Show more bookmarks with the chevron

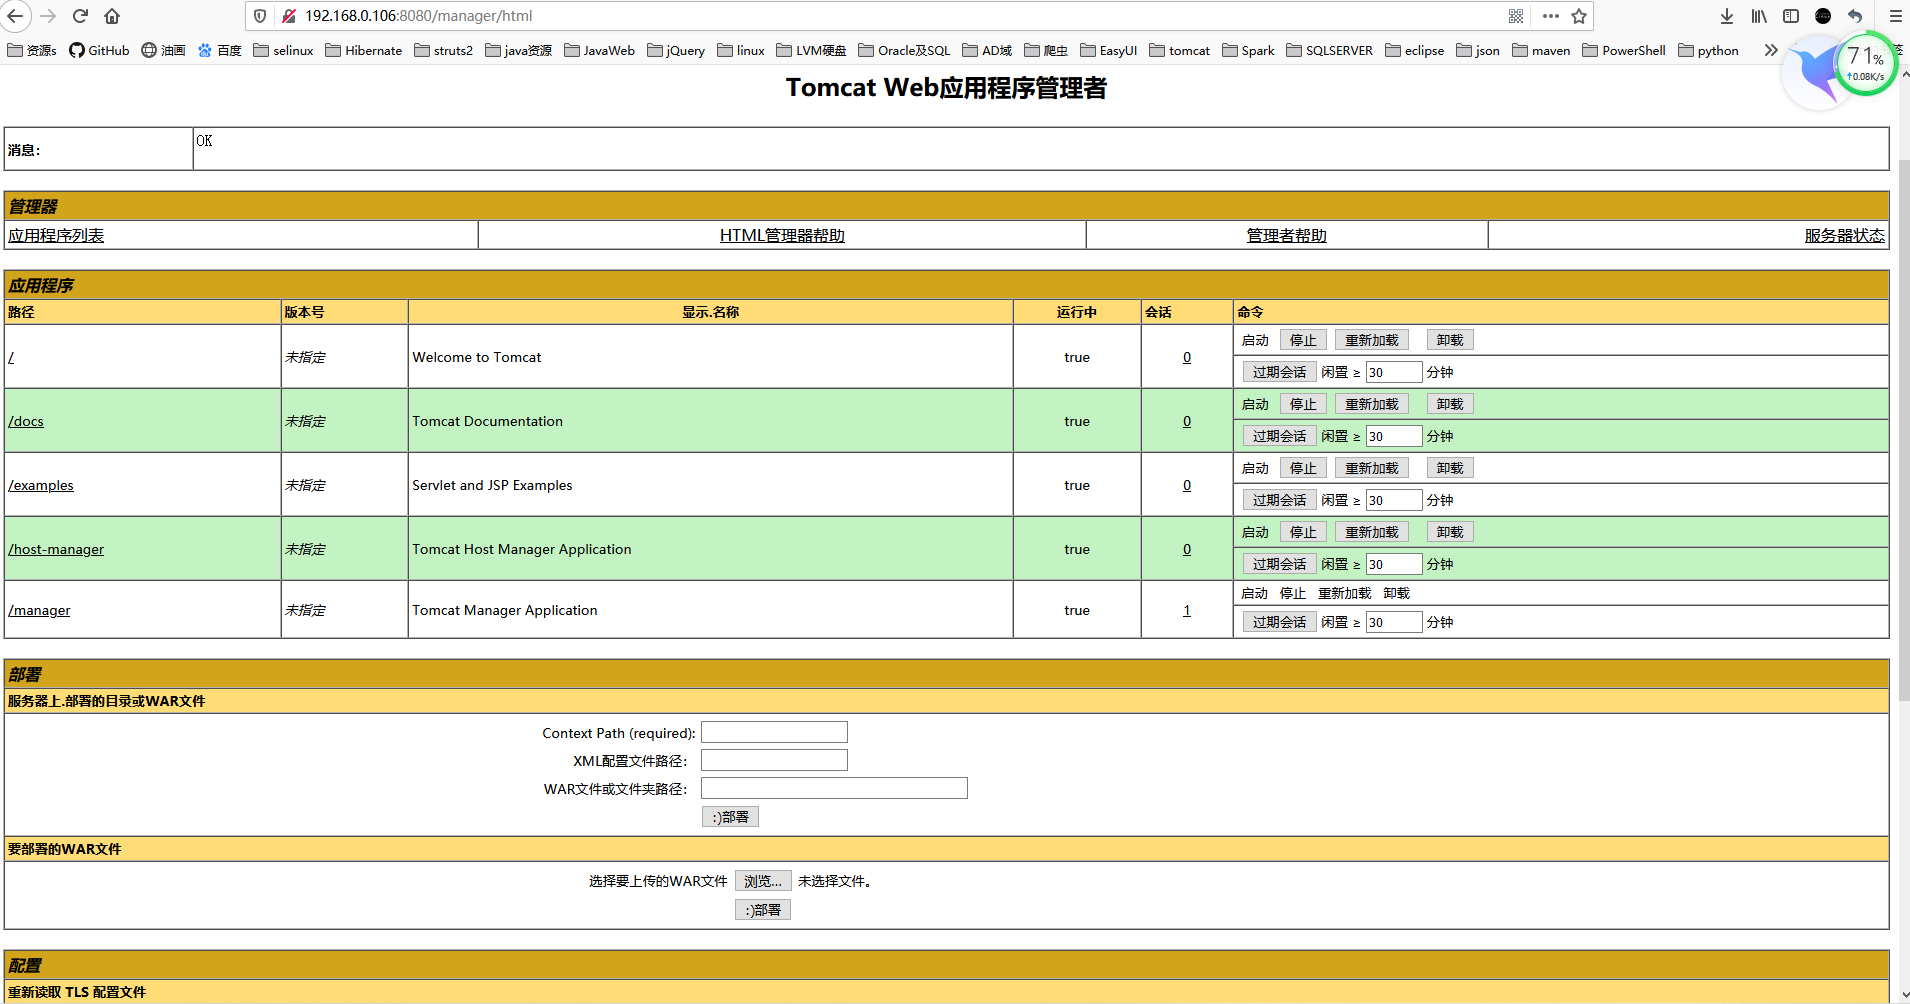pos(1771,50)
